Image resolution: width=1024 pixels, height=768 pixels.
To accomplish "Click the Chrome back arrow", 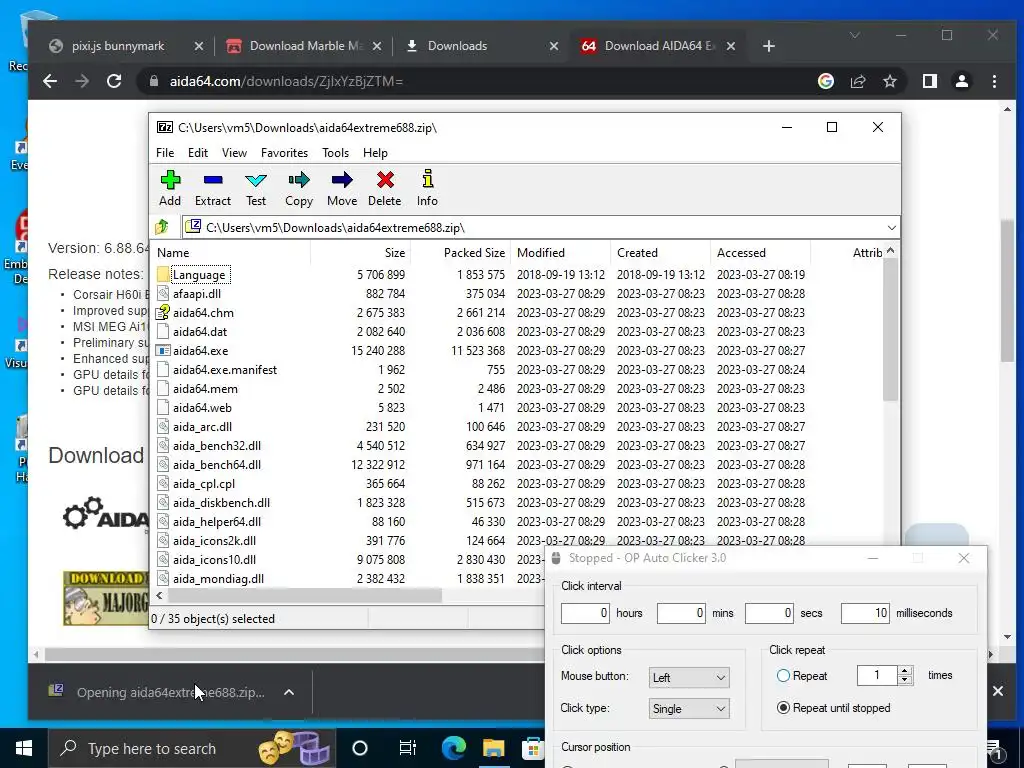I will (50, 81).
